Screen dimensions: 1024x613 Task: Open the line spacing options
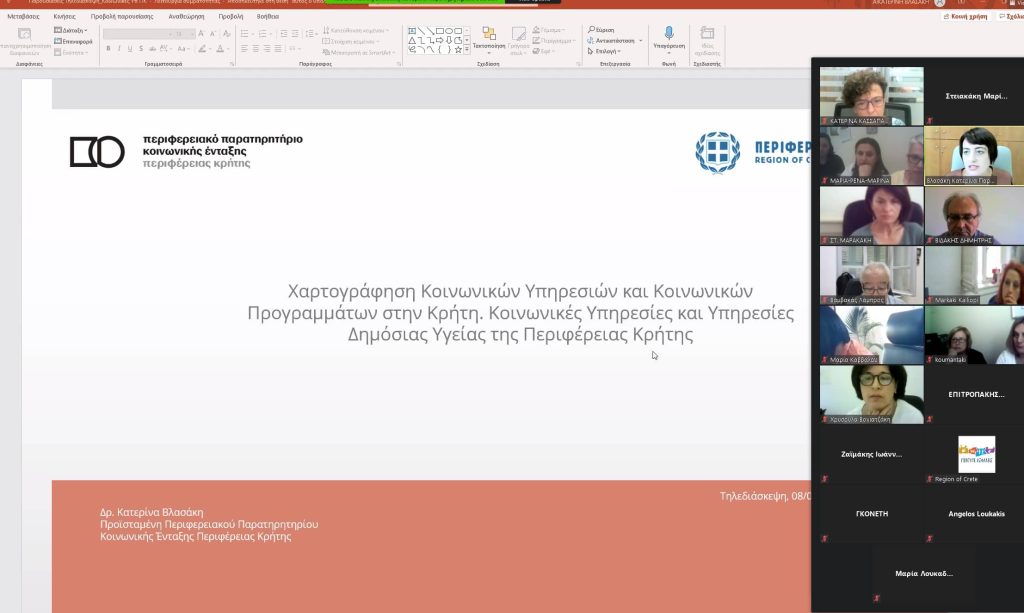(x=311, y=33)
